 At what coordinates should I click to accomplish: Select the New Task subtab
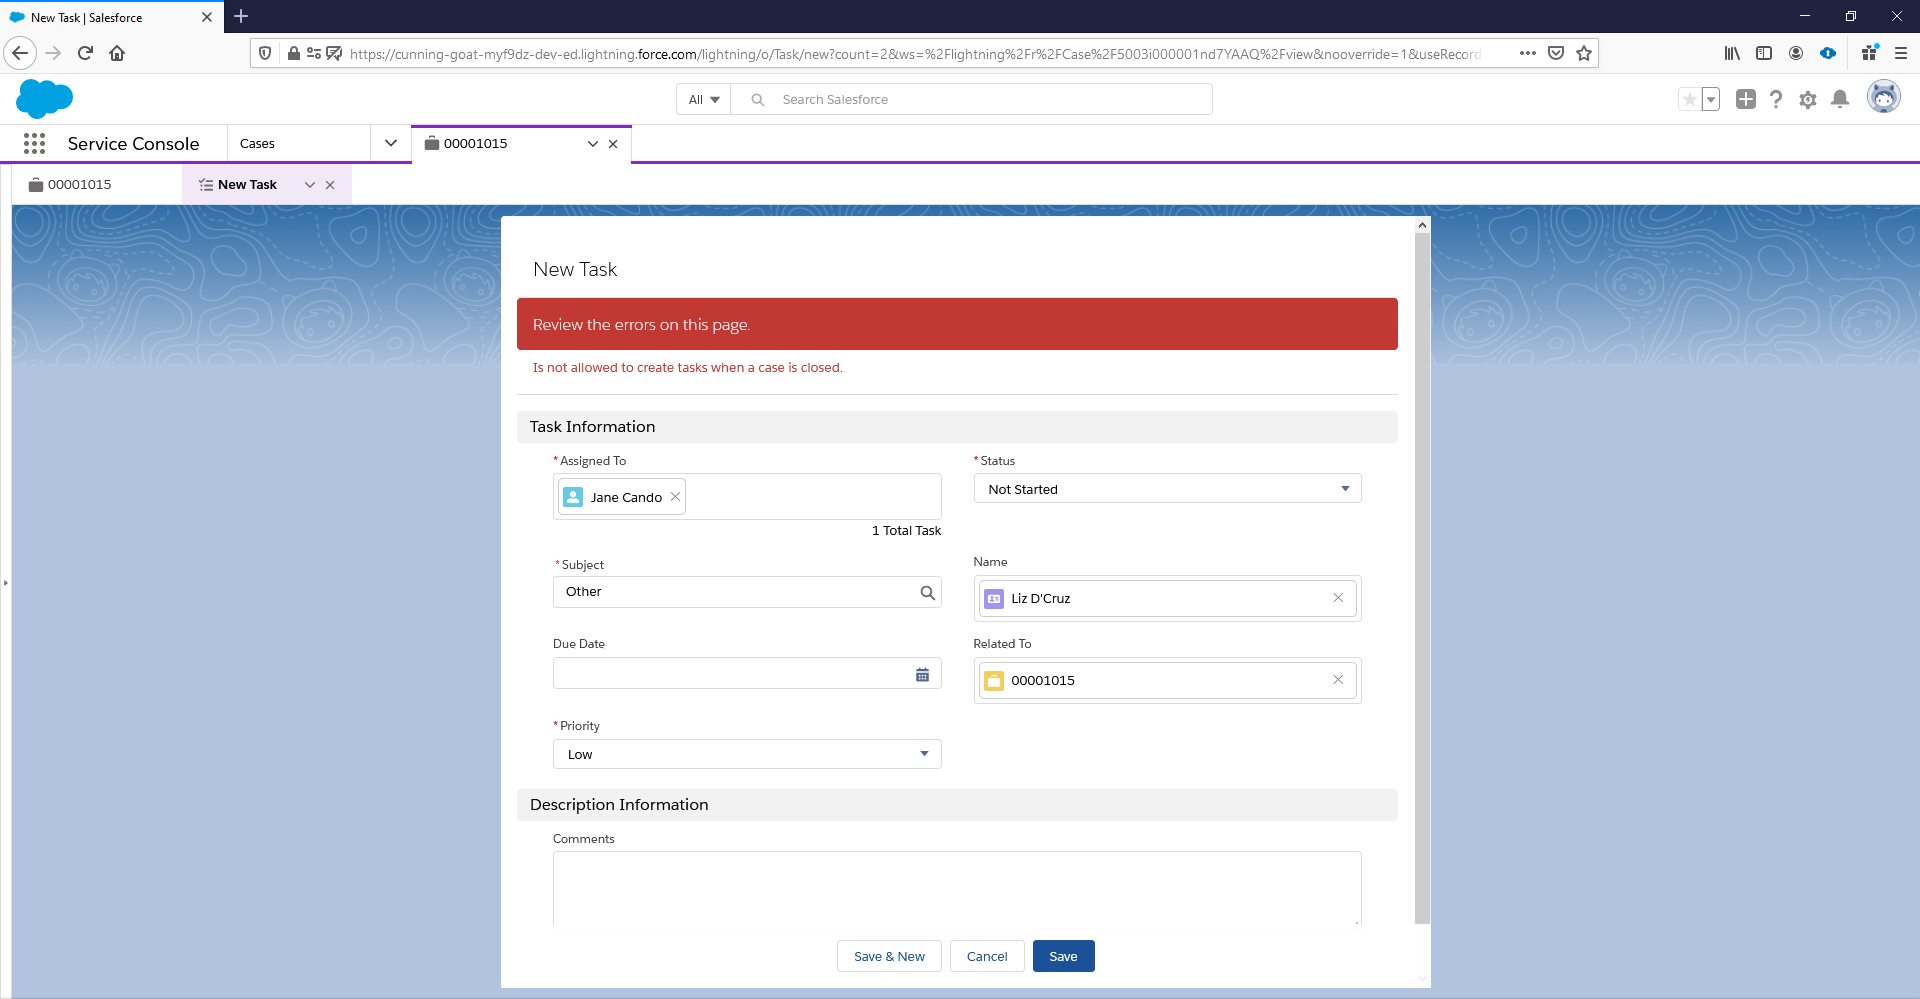[x=247, y=185]
